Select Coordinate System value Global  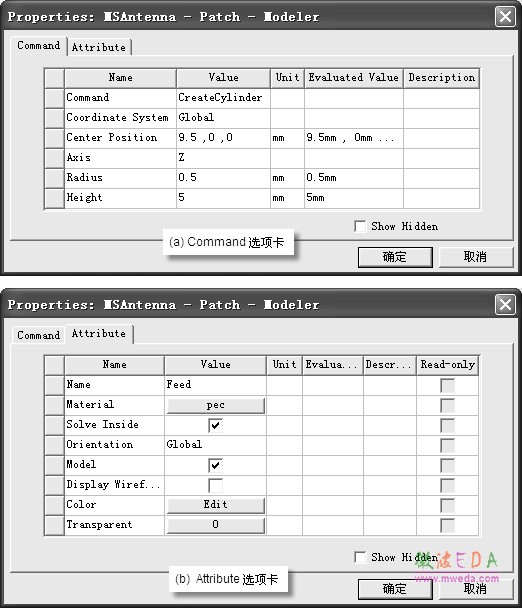pos(223,117)
